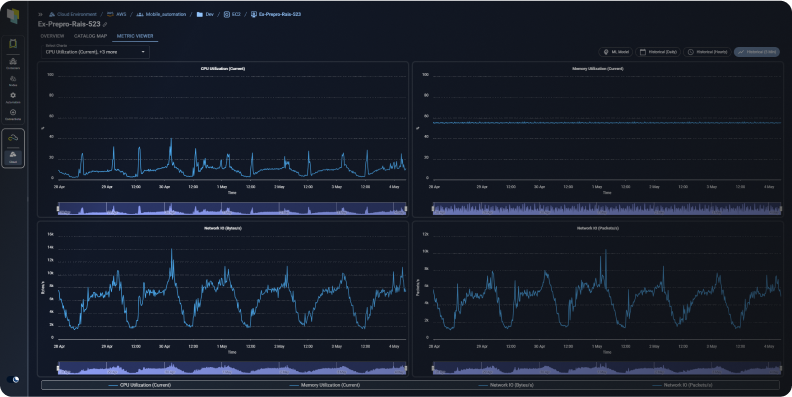
Task: Click tallest Network Bytes/s peak
Action: coord(172,250)
